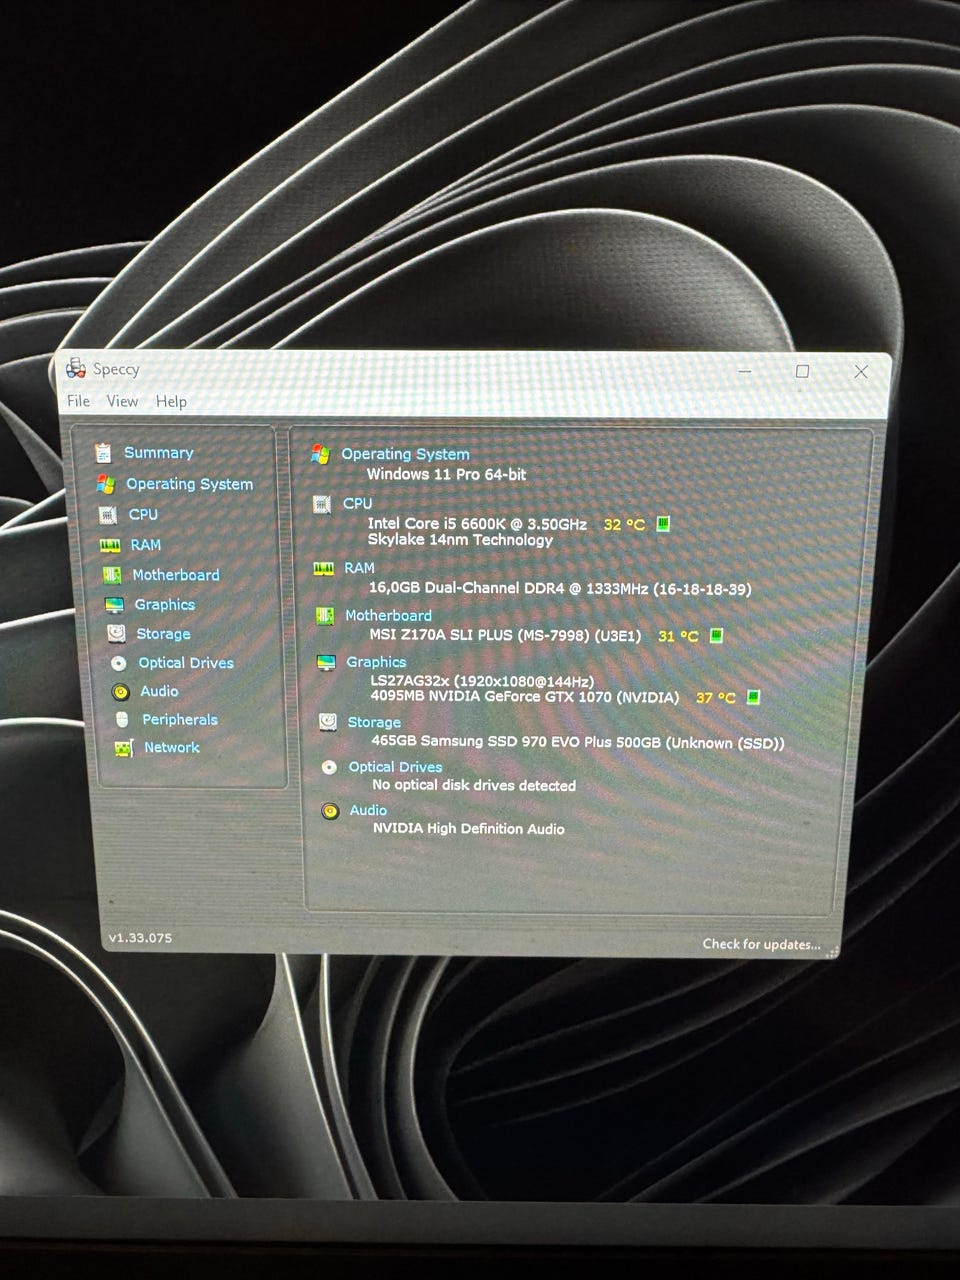The width and height of the screenshot is (960, 1280).
Task: Click the CPU temperature 32 °C value
Action: click(x=625, y=524)
